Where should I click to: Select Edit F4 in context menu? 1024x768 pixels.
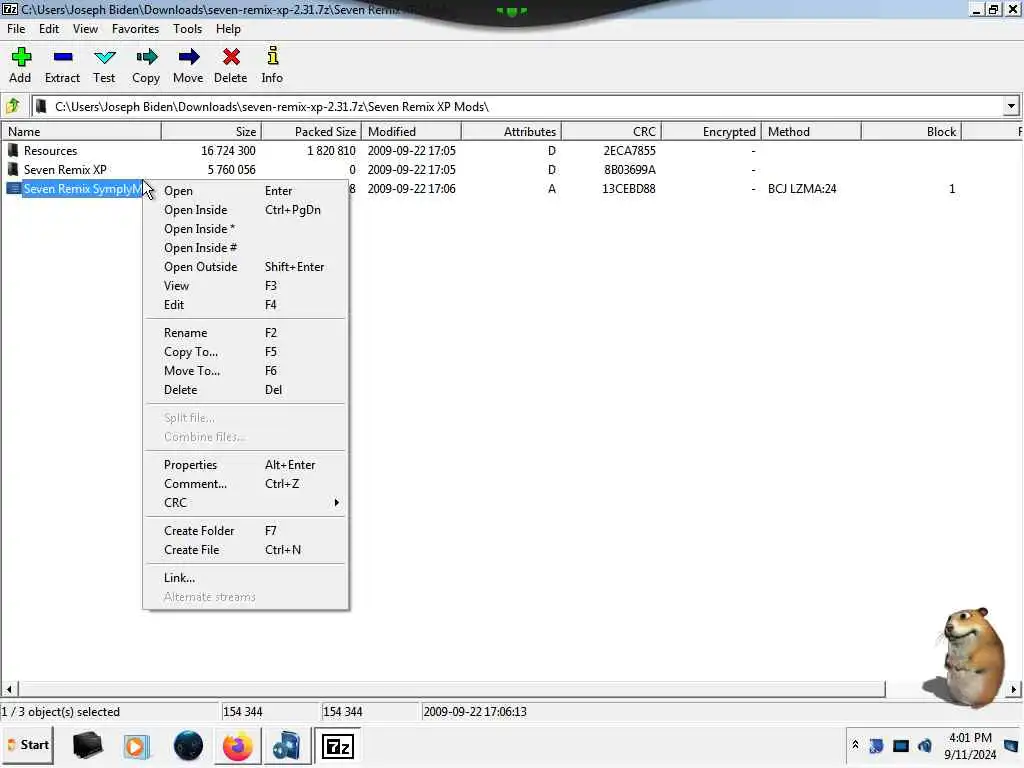pos(246,304)
